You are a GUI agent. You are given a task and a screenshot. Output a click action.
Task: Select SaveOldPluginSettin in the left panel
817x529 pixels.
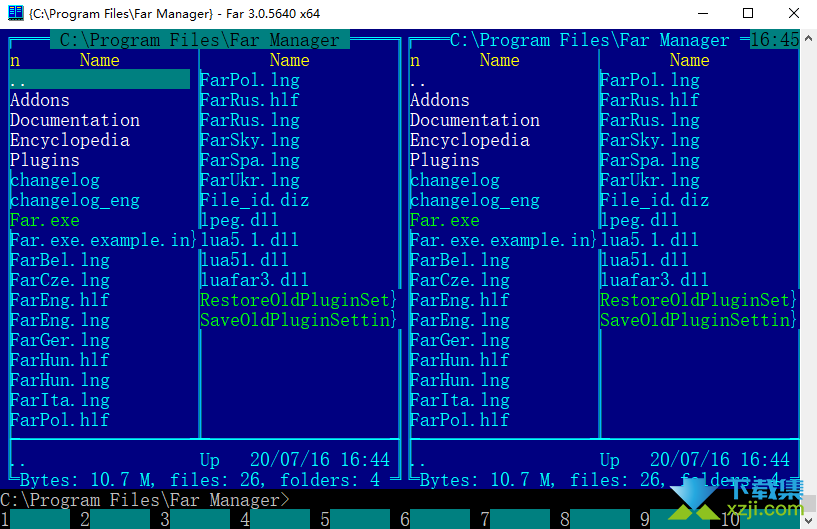299,320
